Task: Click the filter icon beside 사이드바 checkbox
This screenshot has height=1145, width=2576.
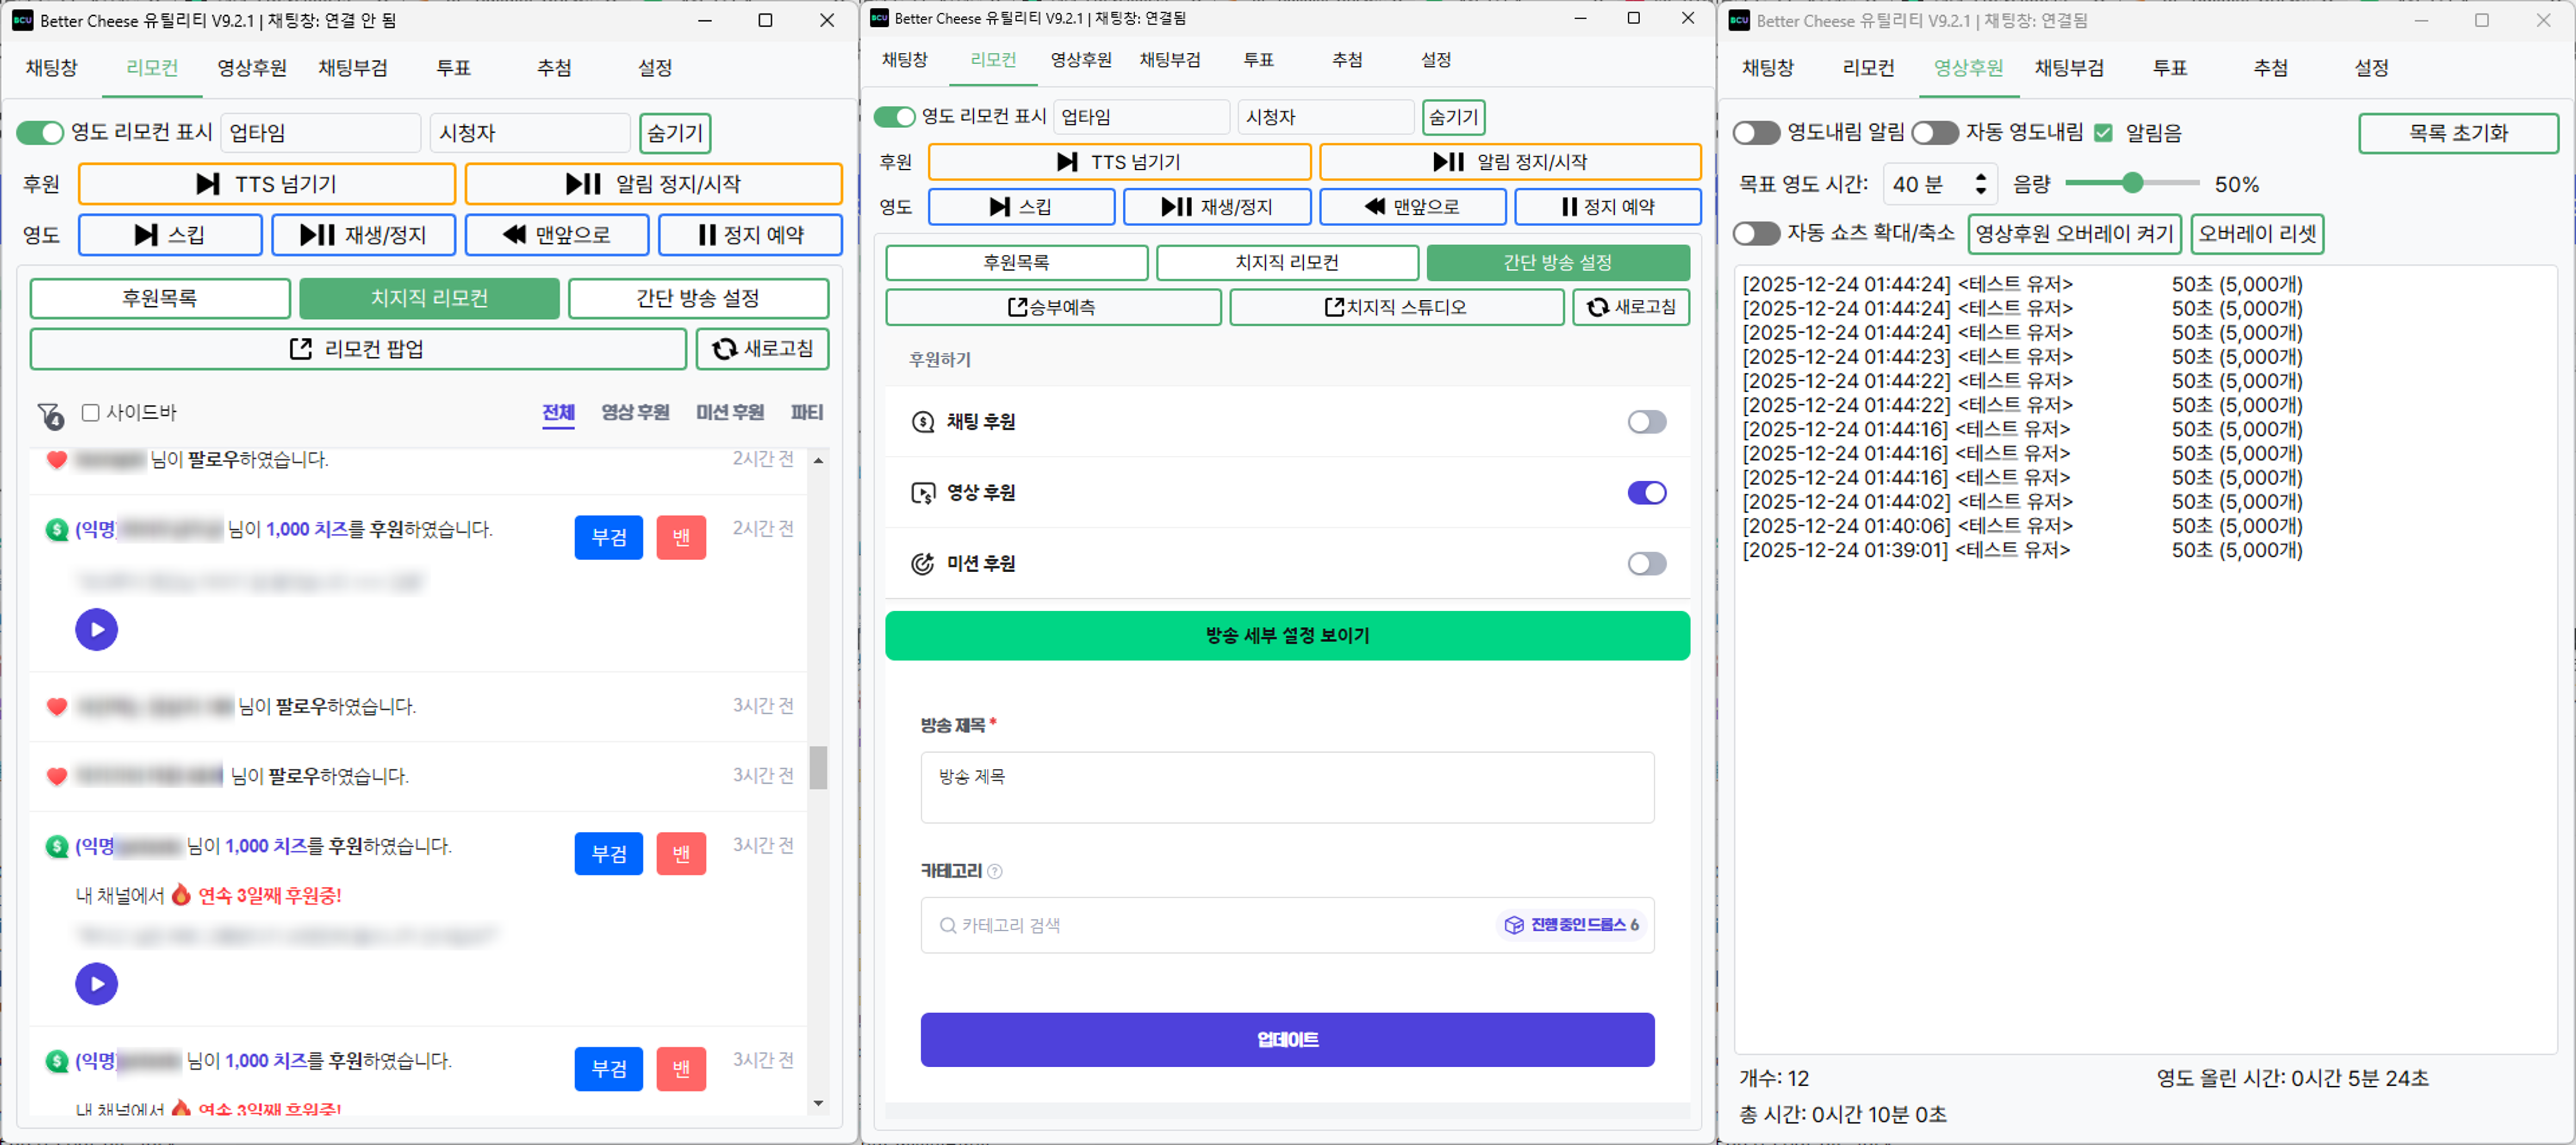Action: click(x=50, y=415)
